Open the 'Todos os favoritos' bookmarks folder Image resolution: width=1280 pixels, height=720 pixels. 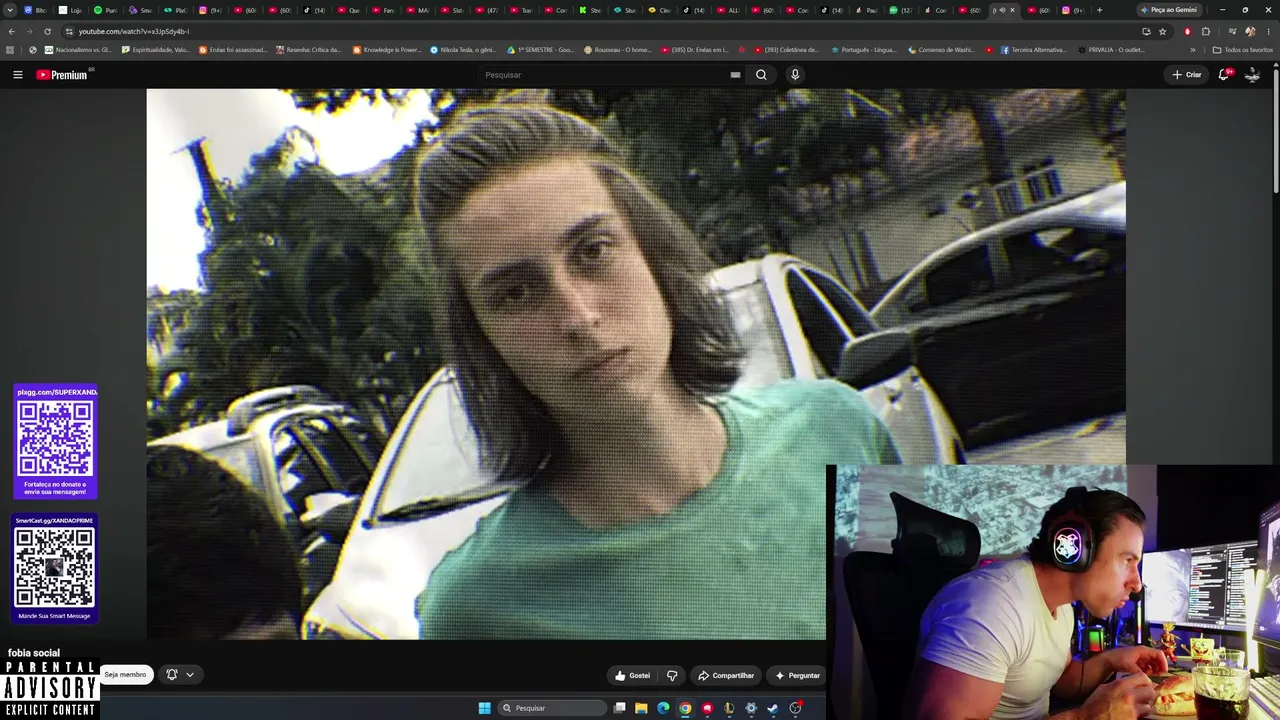tap(1243, 50)
